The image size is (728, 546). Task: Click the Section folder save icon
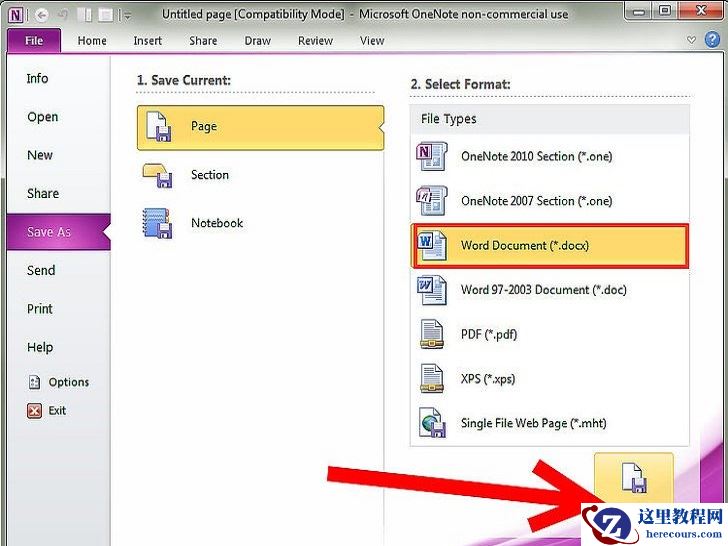tap(158, 176)
